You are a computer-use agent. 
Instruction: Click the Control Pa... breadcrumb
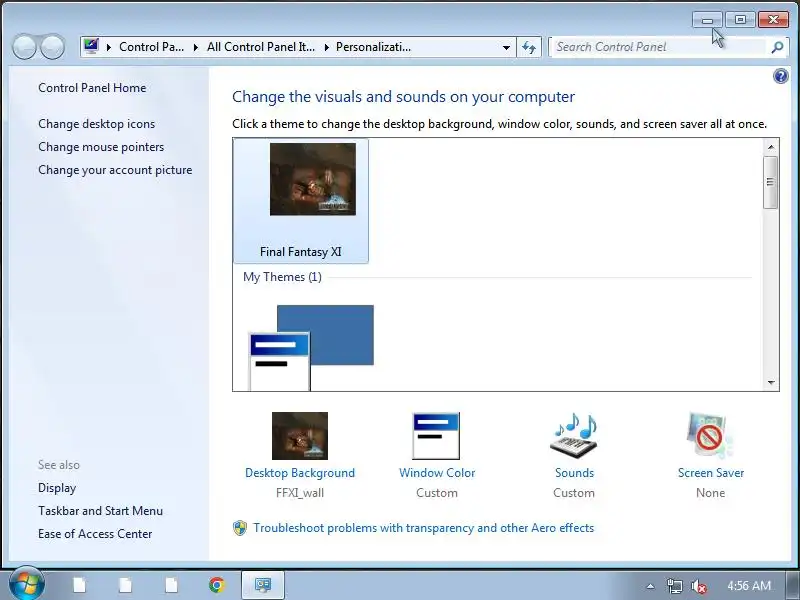pos(152,47)
